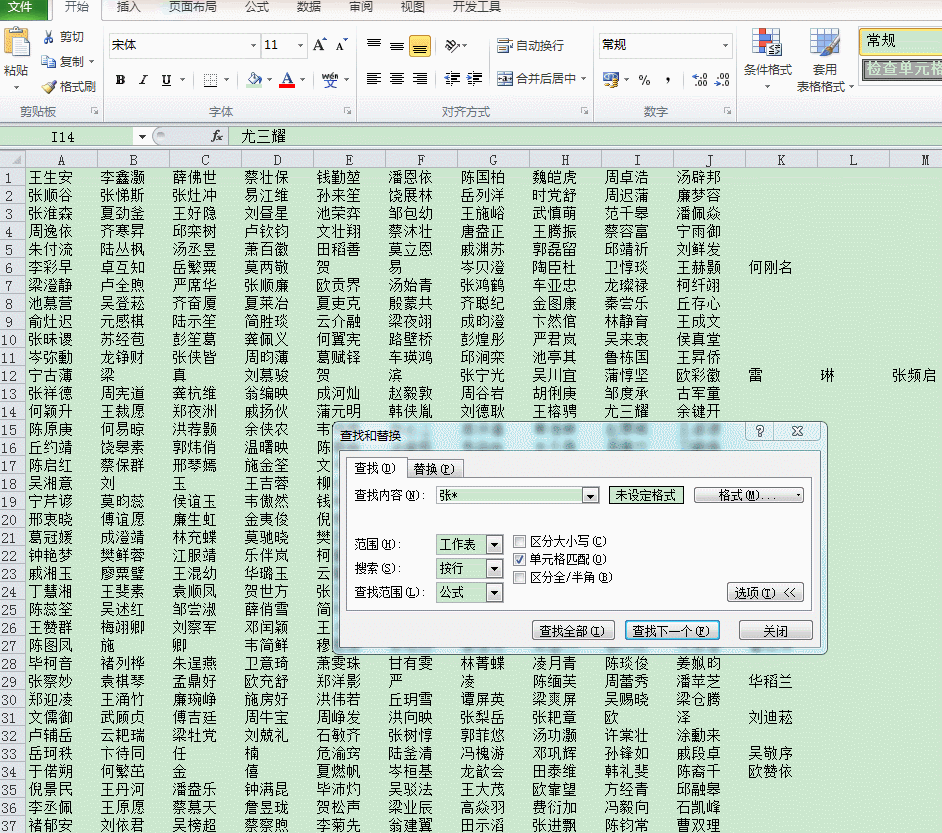Open 搜索 order dropdown 按行

(x=494, y=569)
